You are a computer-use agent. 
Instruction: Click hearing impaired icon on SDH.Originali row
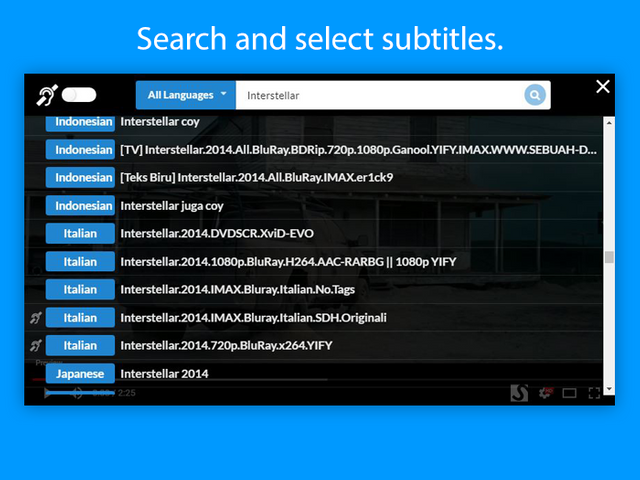pyautogui.click(x=36, y=318)
